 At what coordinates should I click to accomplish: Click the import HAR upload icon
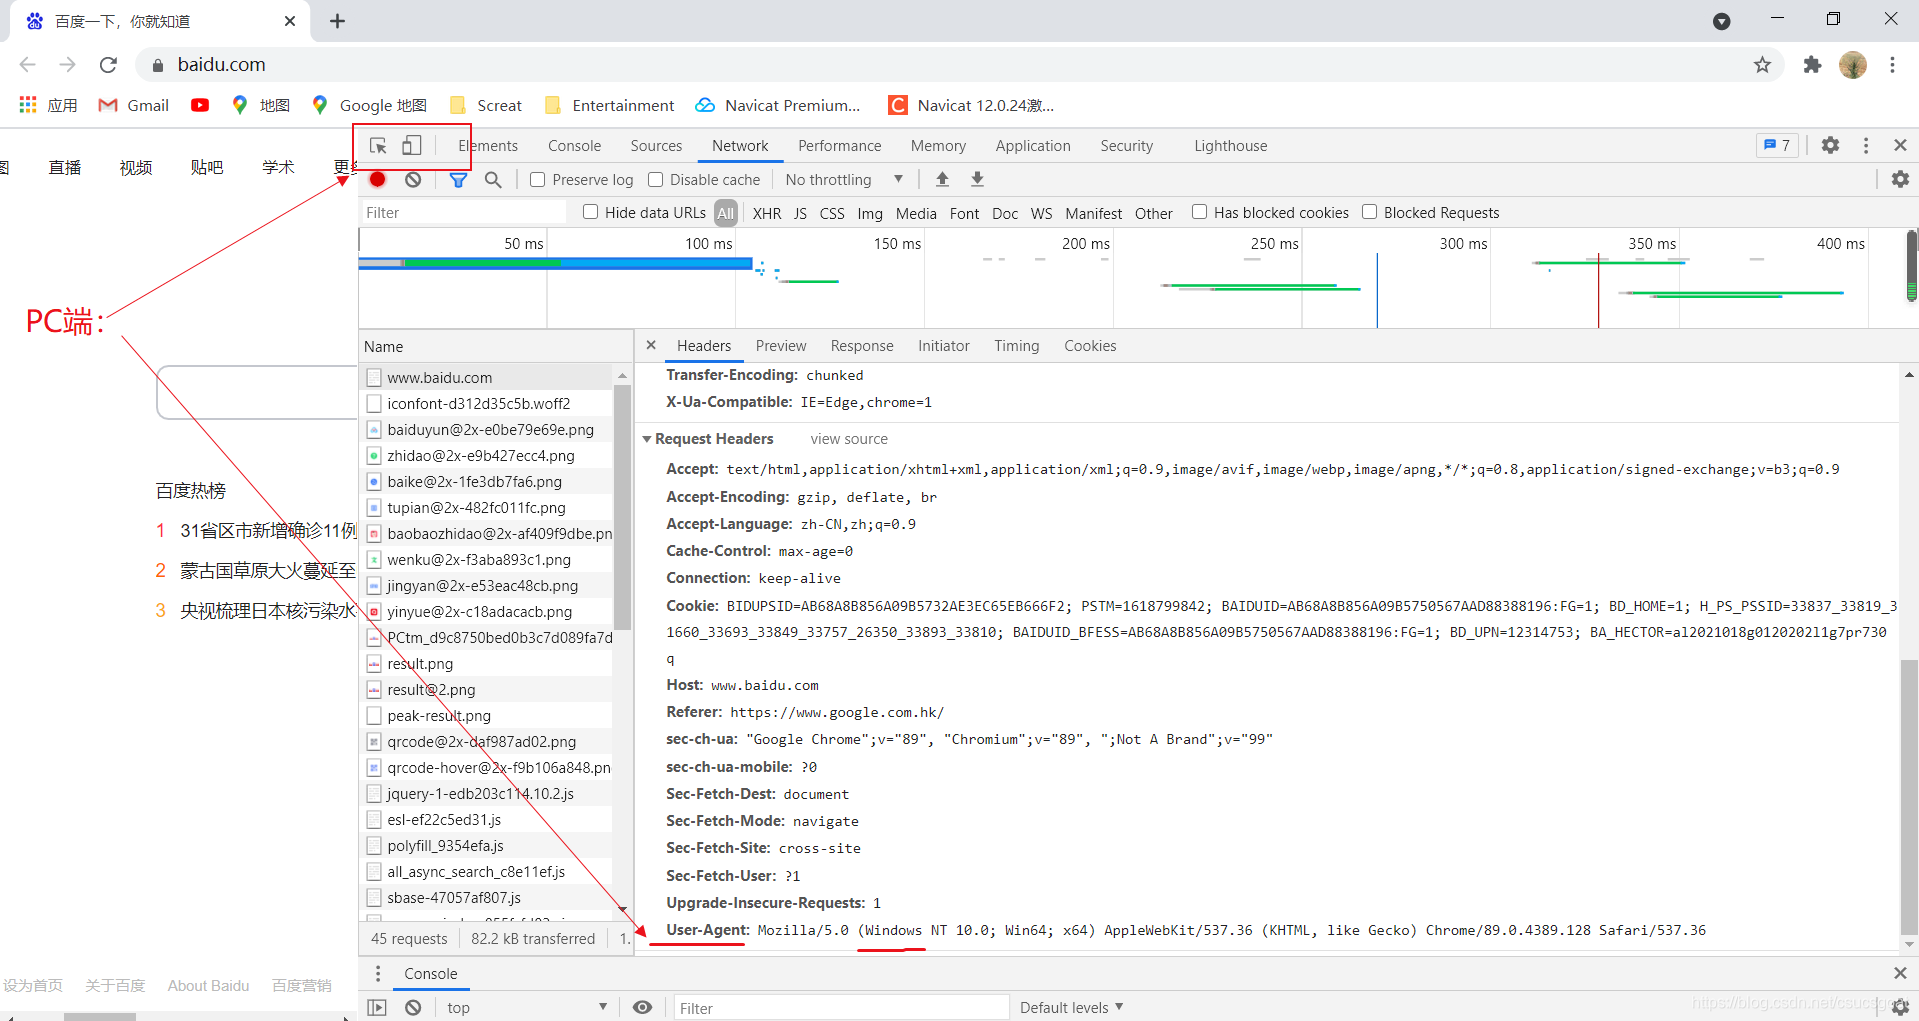942,179
